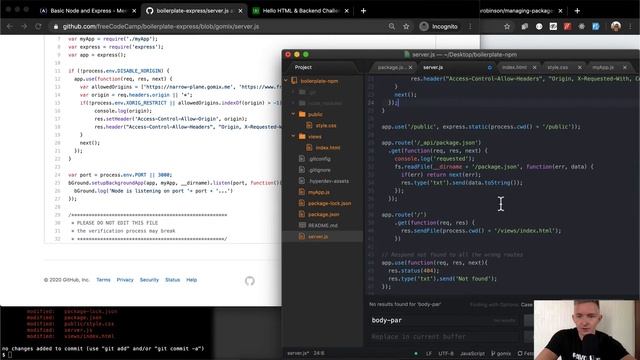Collapse the boilerplate-npm root folder
The width and height of the screenshot is (640, 360).
[286, 81]
